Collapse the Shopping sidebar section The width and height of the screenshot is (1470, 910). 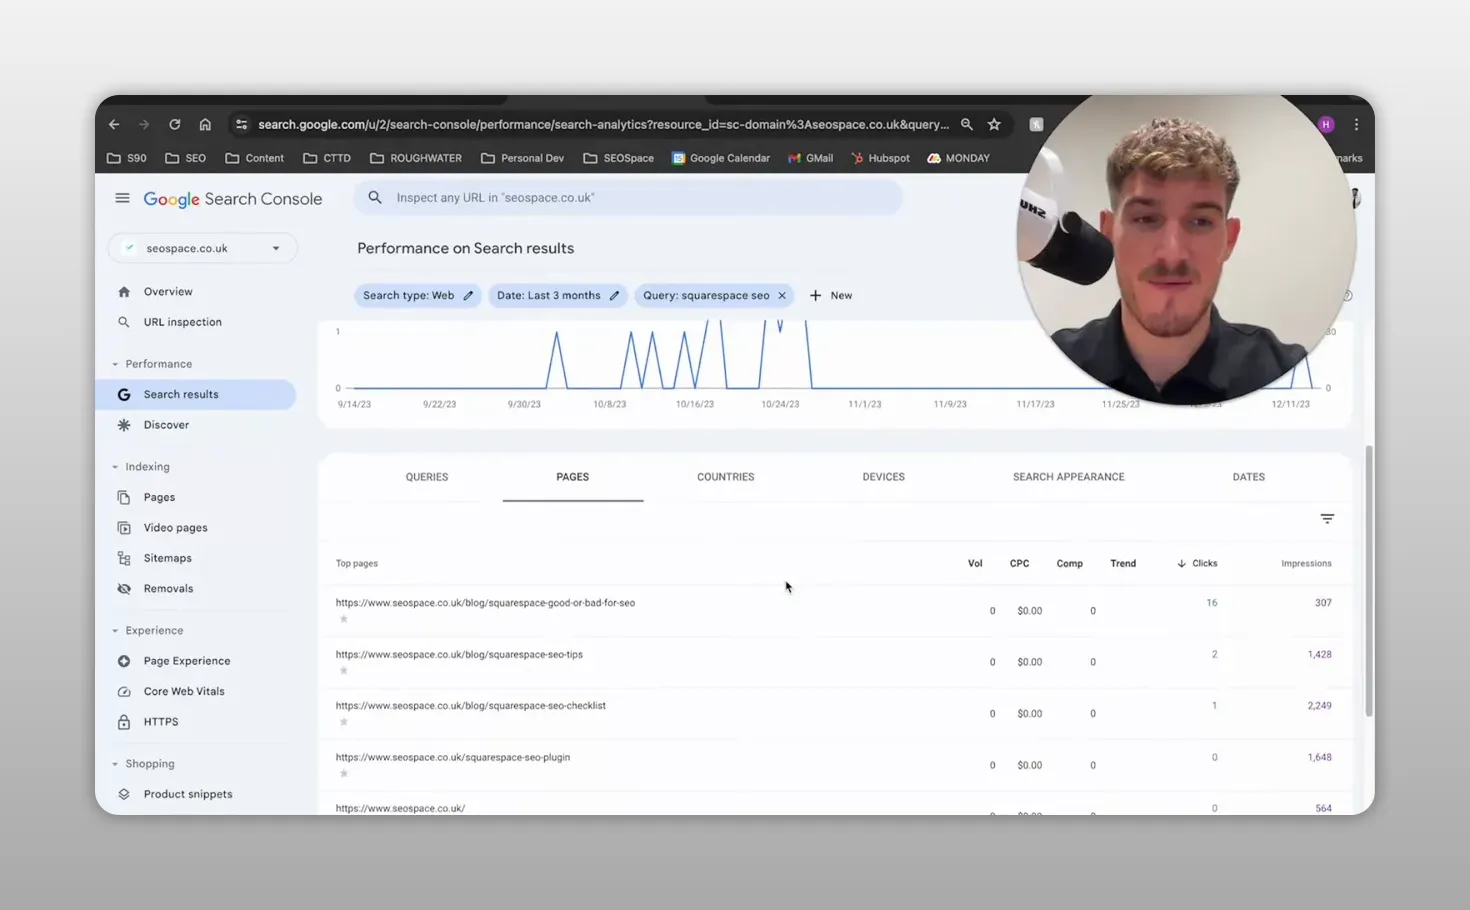[115, 764]
